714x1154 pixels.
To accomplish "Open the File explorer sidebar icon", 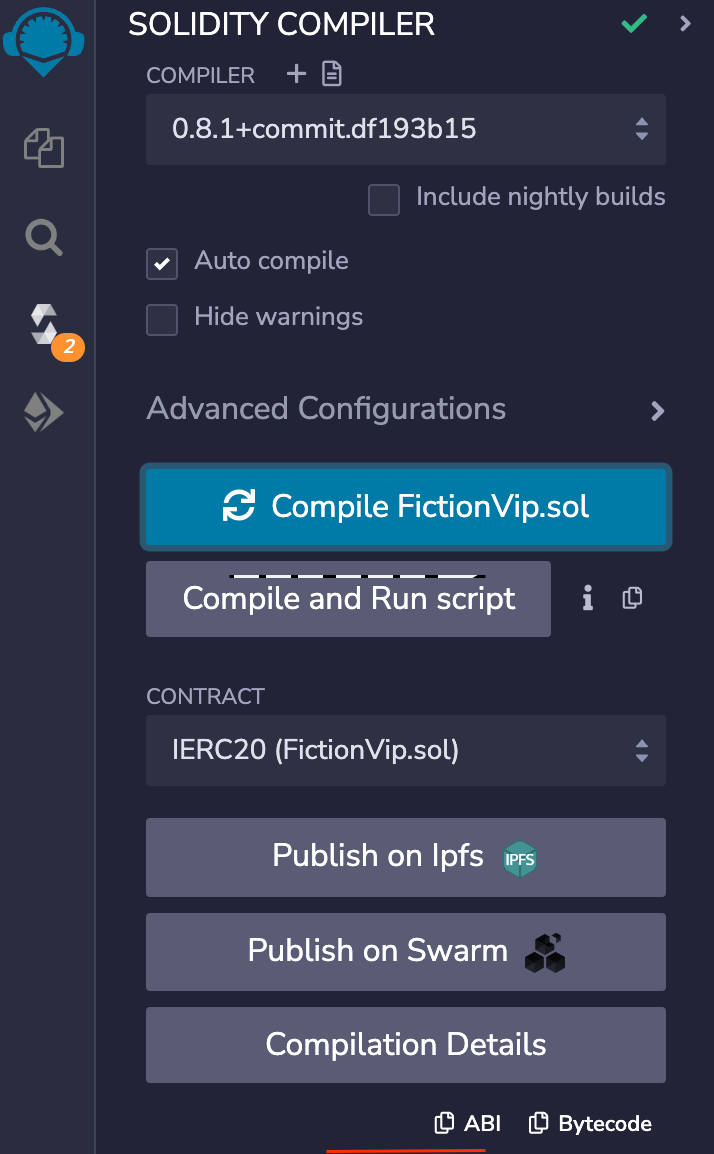I will coord(44,150).
